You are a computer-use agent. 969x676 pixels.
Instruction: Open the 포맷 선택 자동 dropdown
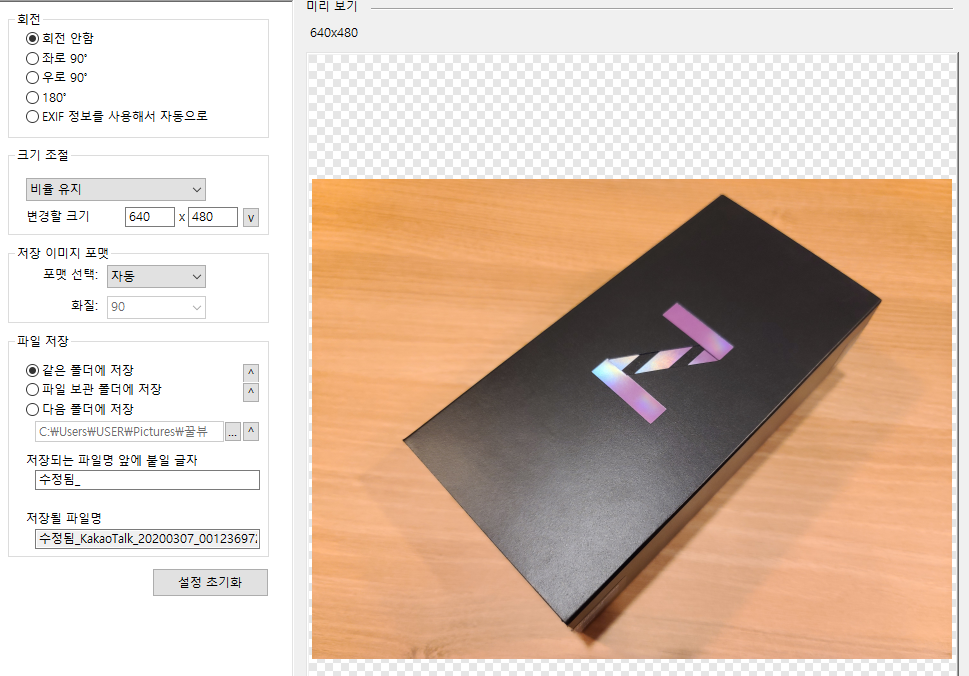[x=156, y=276]
